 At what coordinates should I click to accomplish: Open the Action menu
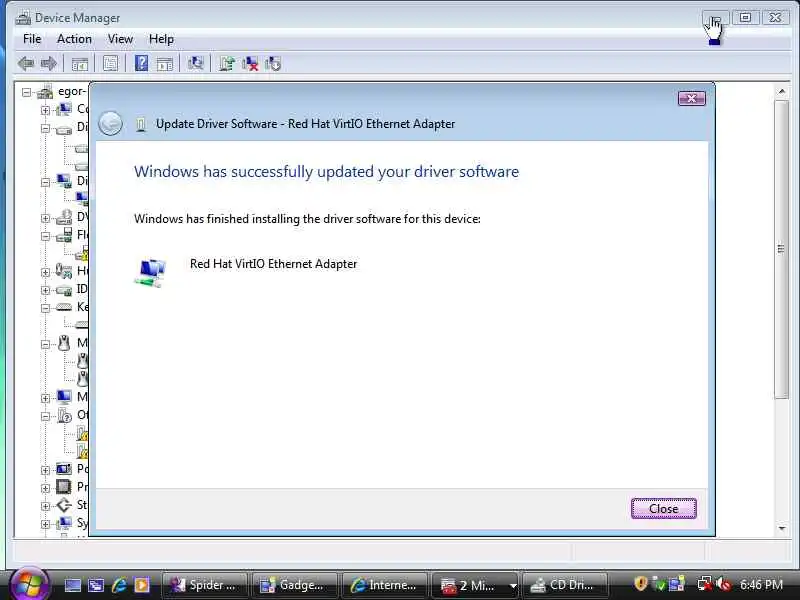tap(74, 39)
